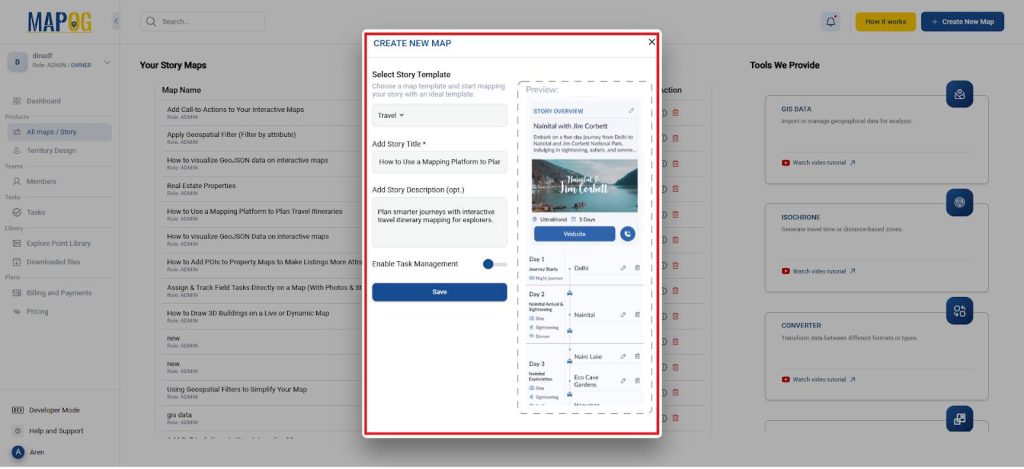Viewport: 1024px width, 469px height.
Task: Click the Add Story Title input field
Action: tap(440, 161)
